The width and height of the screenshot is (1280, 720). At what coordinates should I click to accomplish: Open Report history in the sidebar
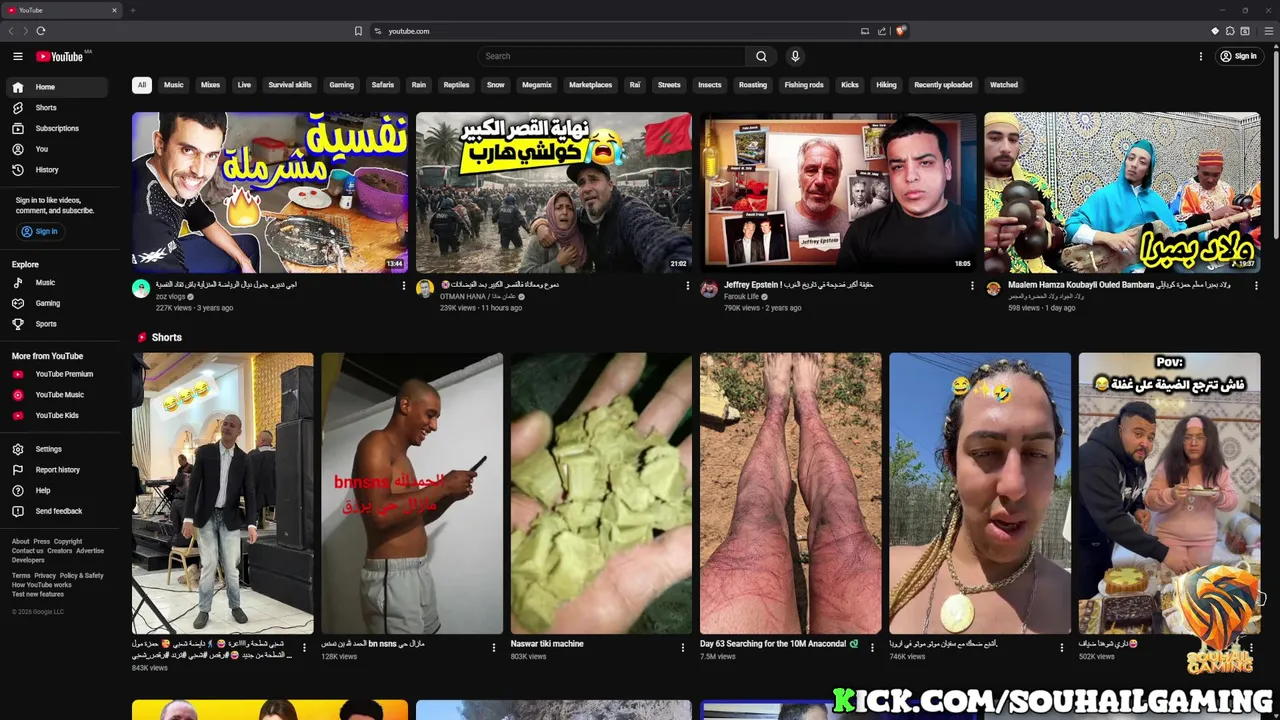coord(56,470)
